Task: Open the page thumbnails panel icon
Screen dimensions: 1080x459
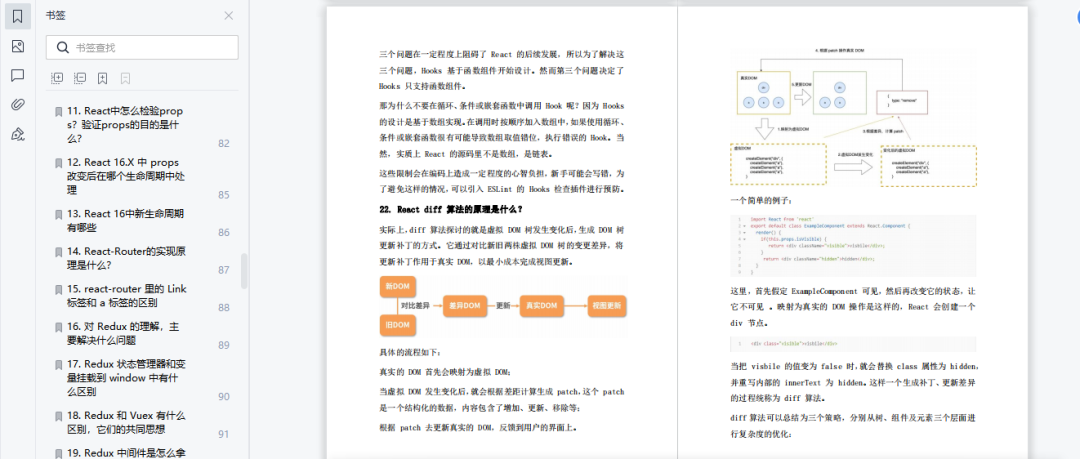Action: (x=18, y=46)
